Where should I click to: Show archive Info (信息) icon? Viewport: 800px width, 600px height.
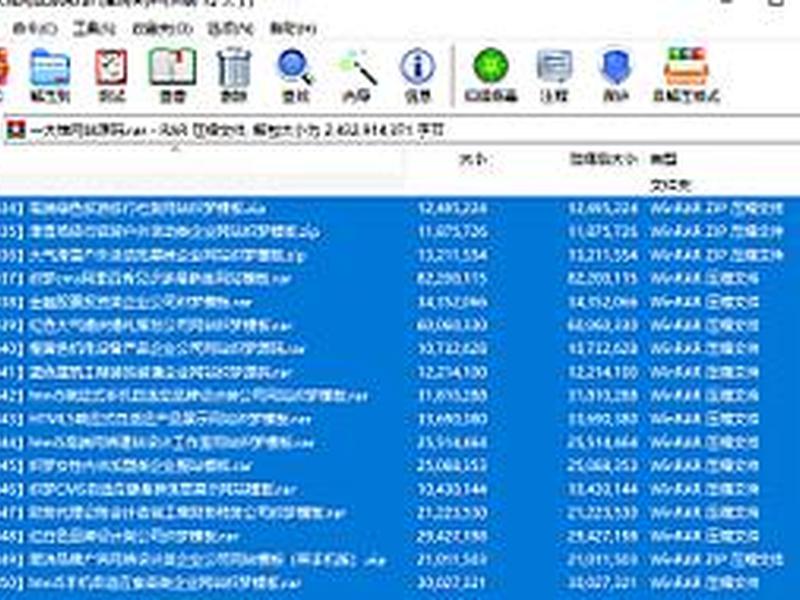(x=418, y=75)
